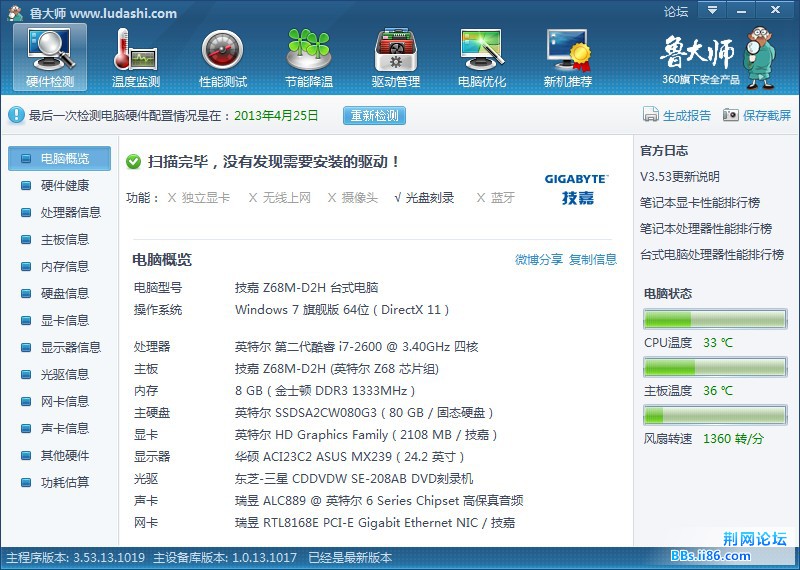
Task: Click the 主板温度 progress bar
Action: (x=715, y=367)
